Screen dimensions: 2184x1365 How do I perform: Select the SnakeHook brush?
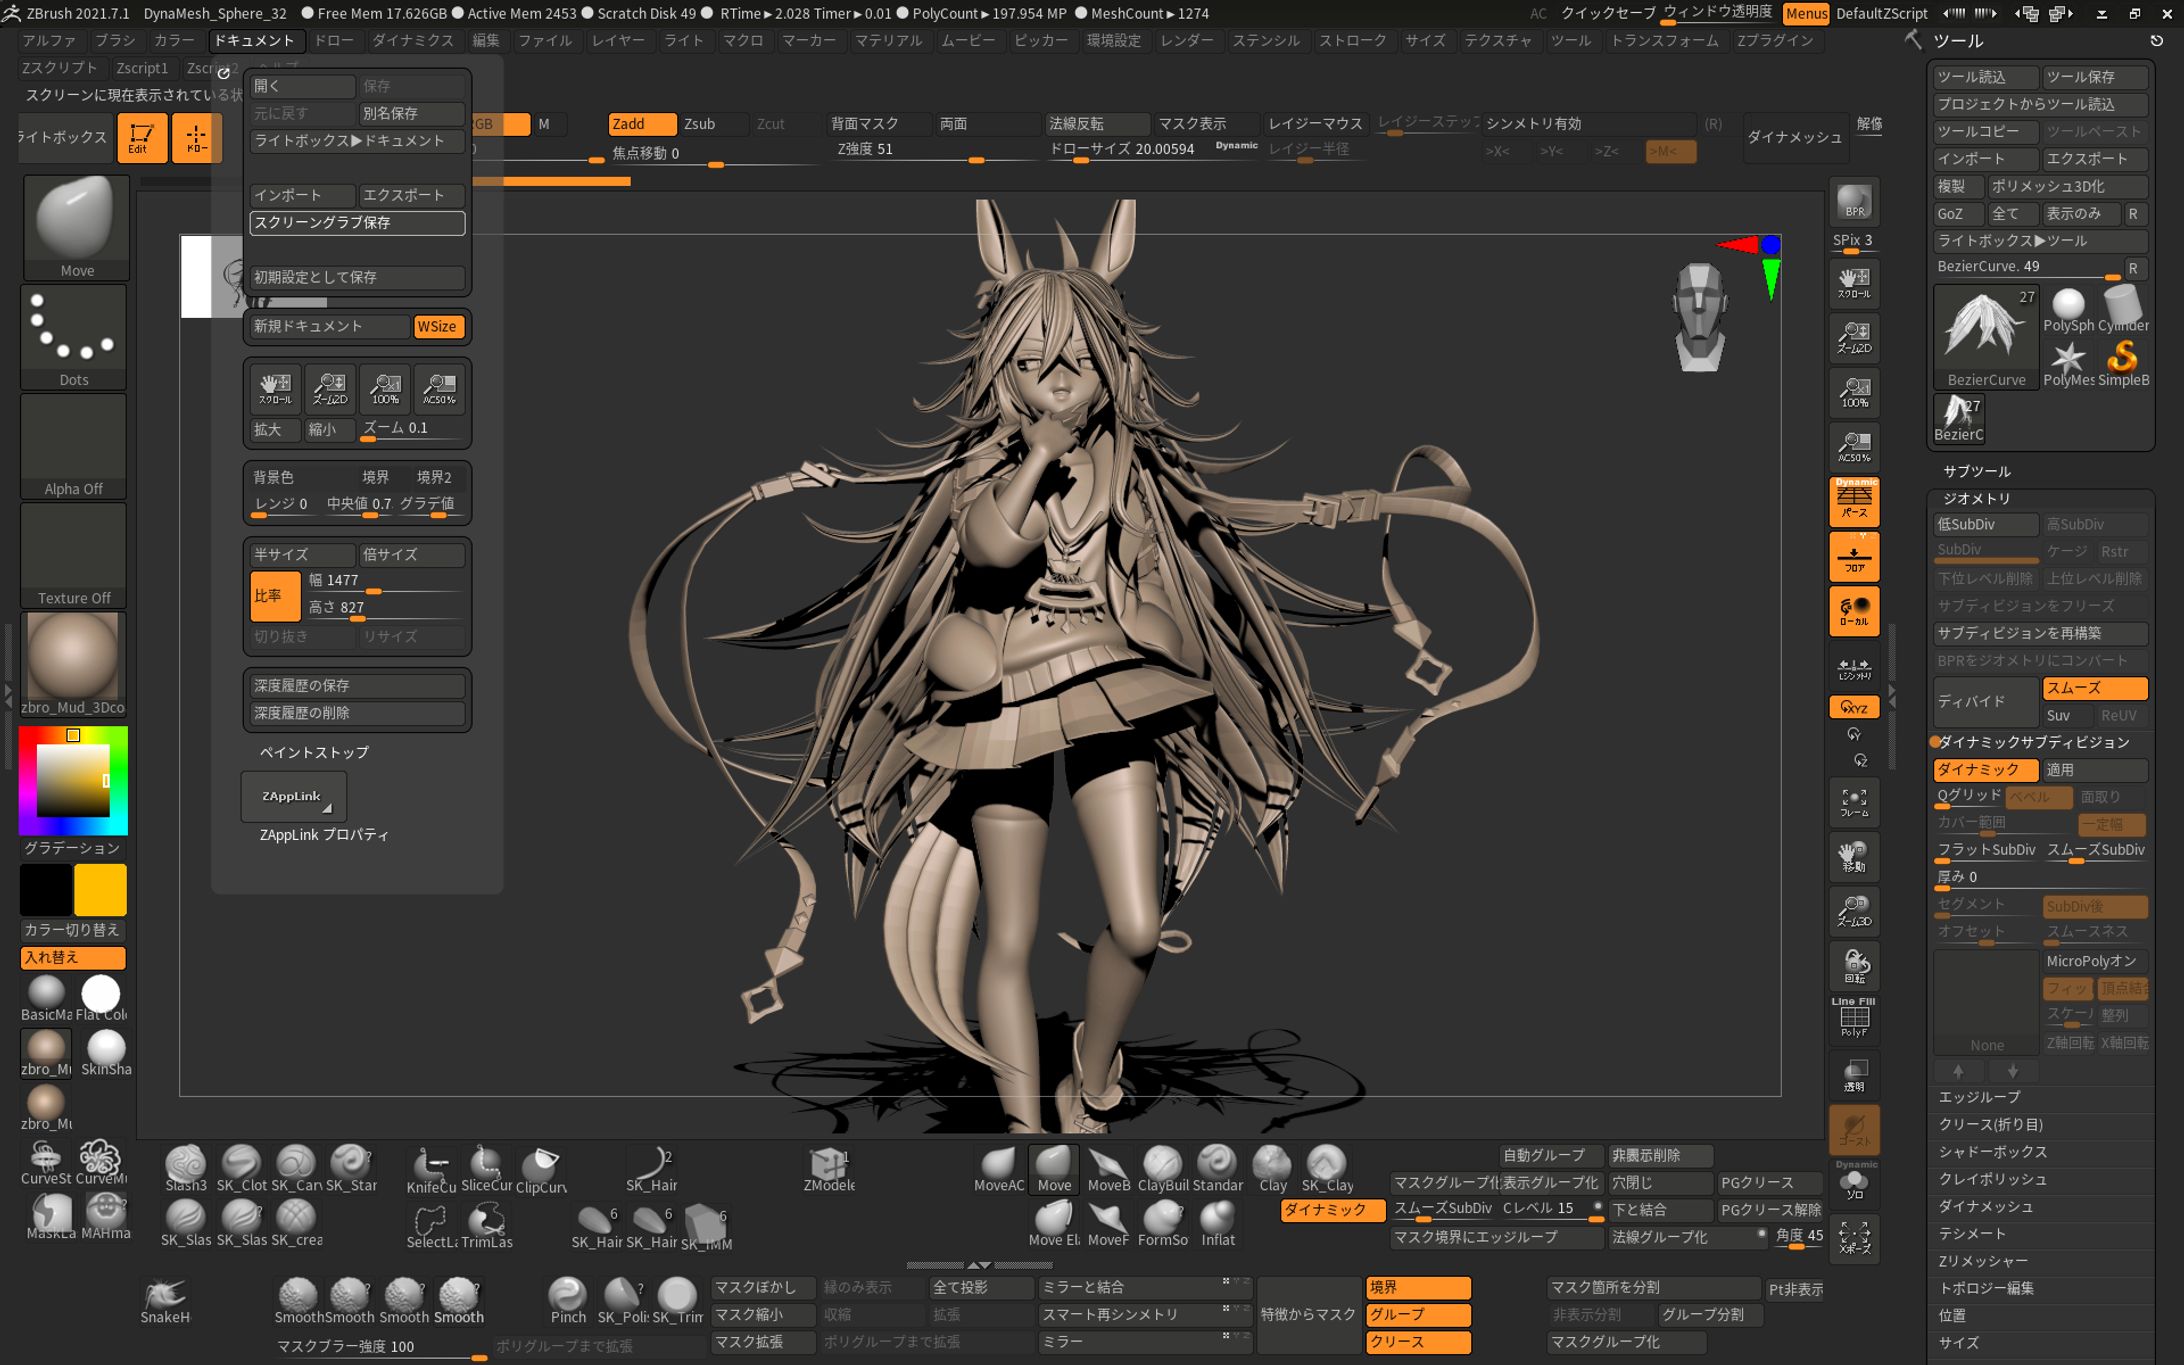tap(165, 1301)
